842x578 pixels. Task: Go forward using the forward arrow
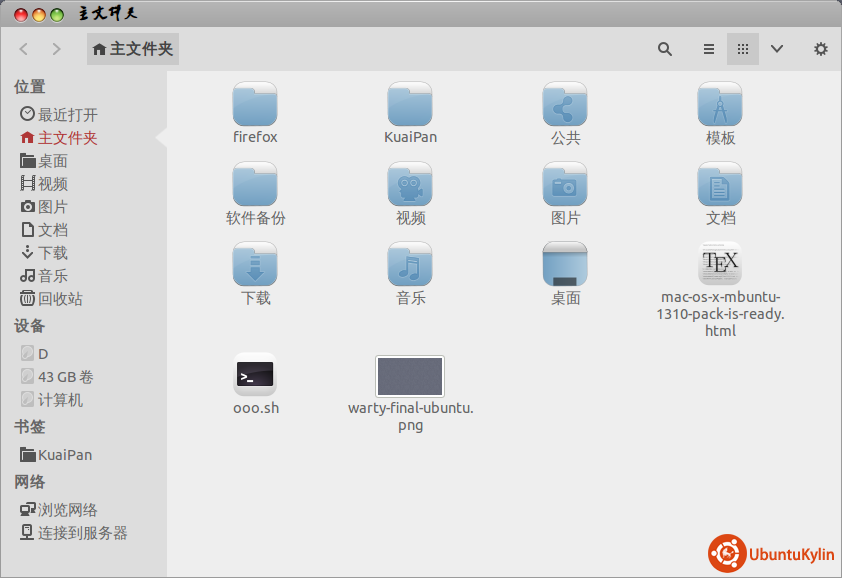pyautogui.click(x=56, y=49)
